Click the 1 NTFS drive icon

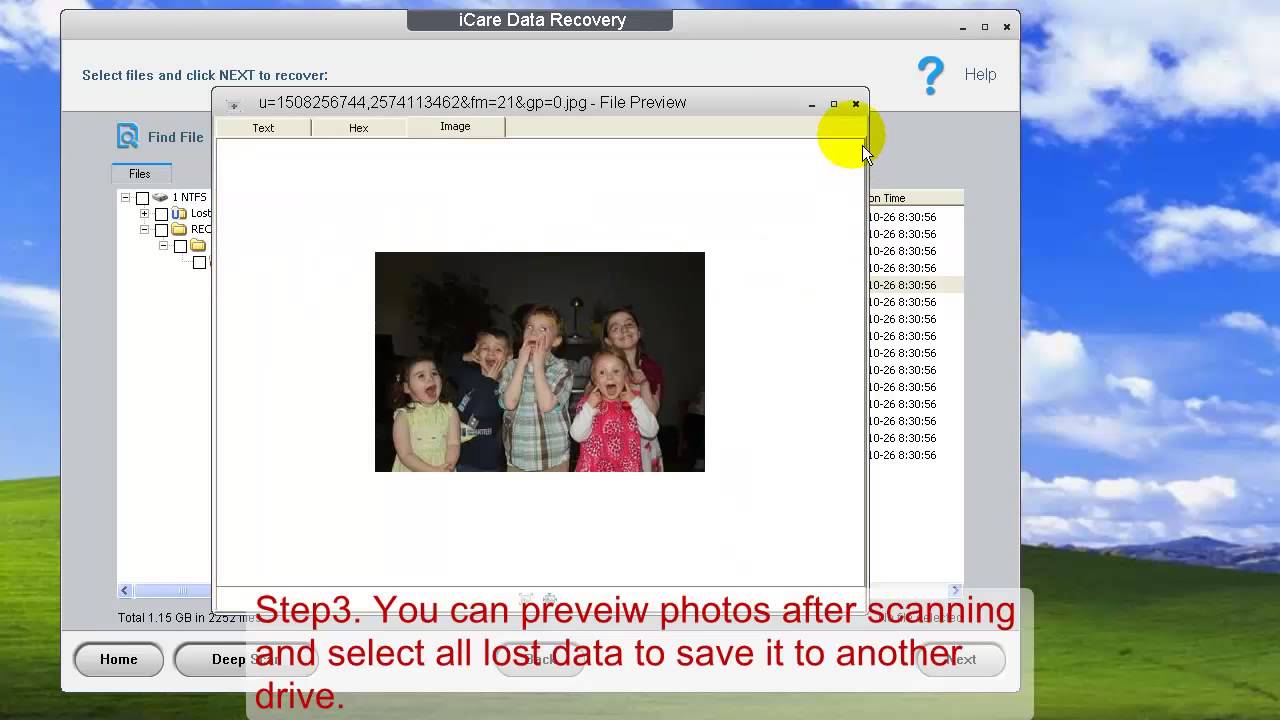160,198
